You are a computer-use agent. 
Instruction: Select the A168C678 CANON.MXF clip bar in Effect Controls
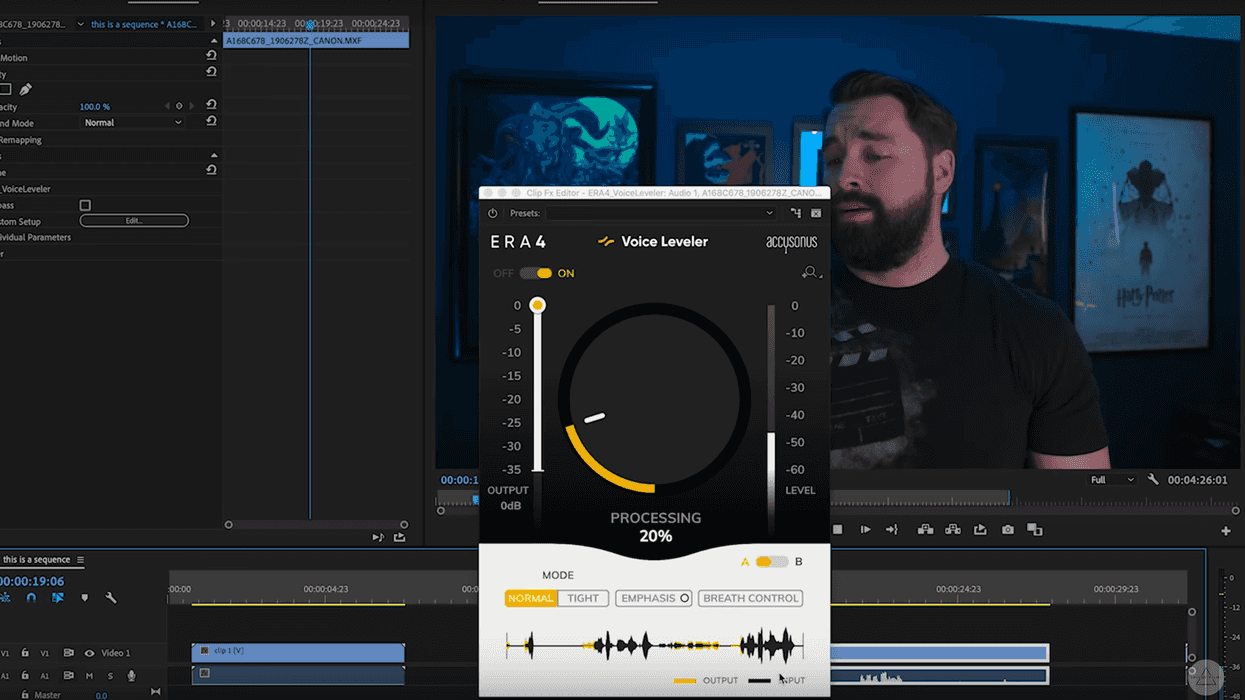316,41
